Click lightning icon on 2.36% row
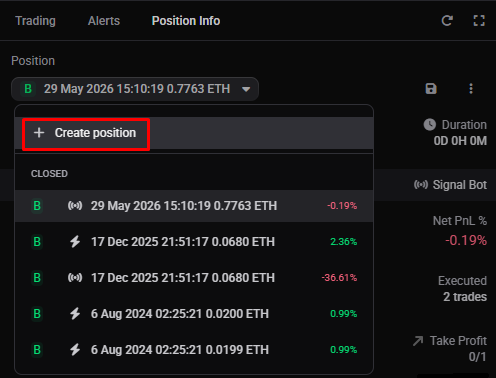 tap(75, 242)
